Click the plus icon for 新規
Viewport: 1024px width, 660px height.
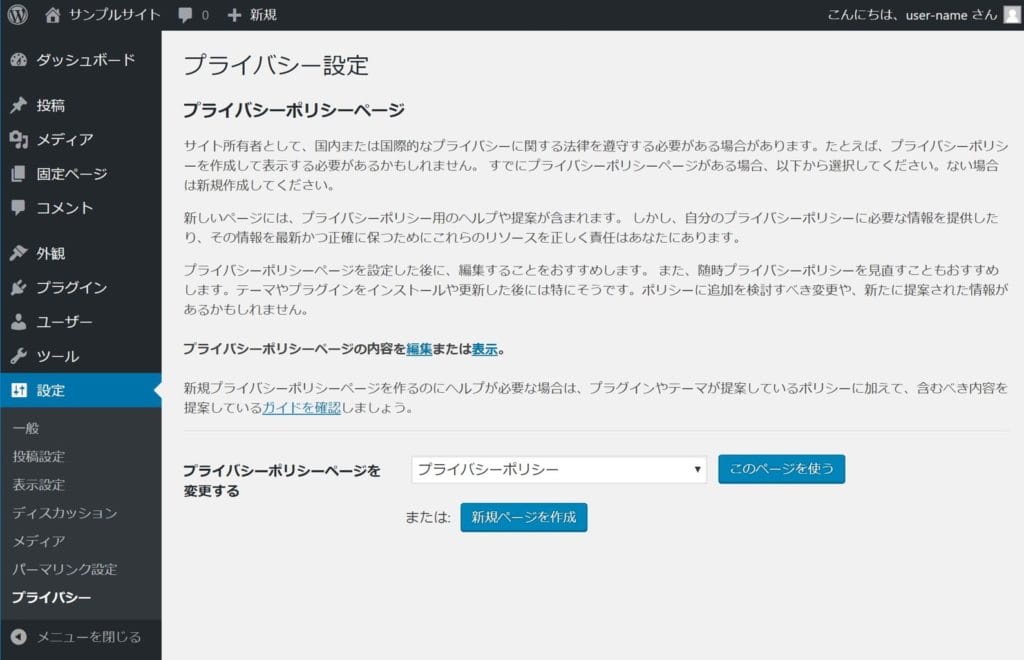tap(234, 15)
